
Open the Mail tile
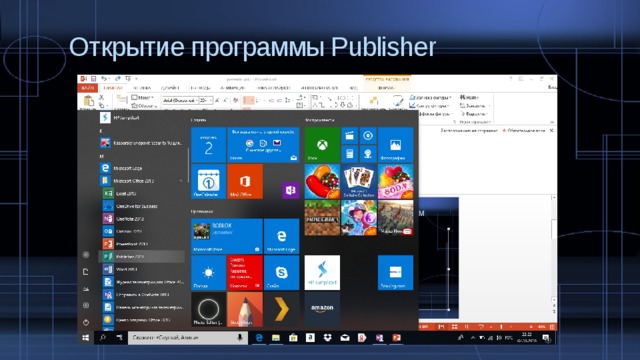[263, 145]
